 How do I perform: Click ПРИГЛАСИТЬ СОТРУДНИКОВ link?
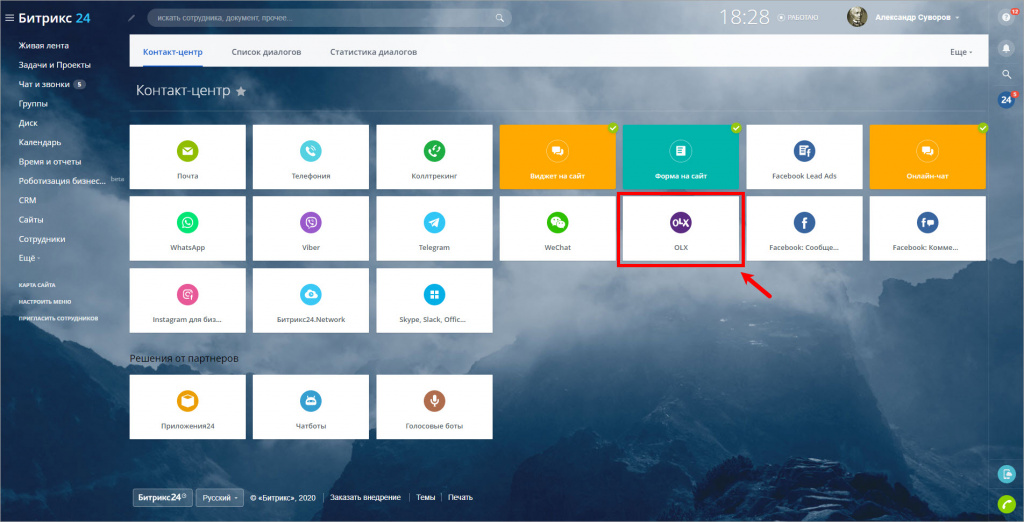click(58, 319)
